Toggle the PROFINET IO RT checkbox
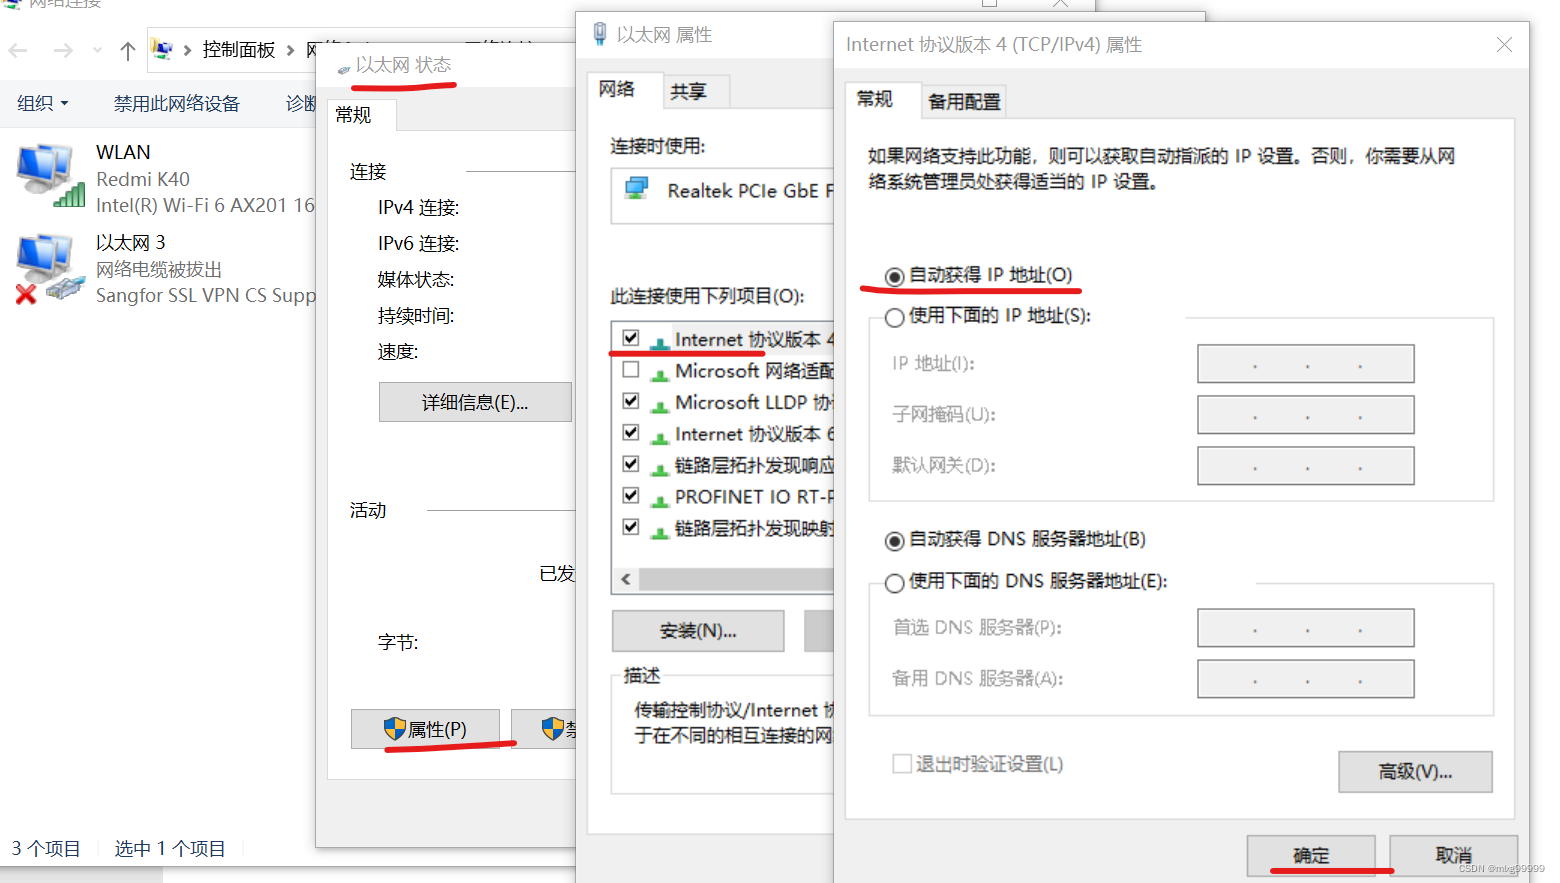The image size is (1560, 883). coord(631,495)
